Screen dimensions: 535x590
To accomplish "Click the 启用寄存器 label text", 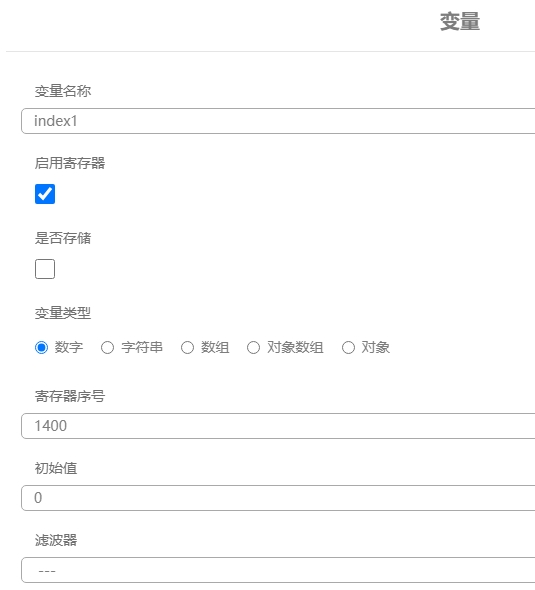I will pyautogui.click(x=70, y=163).
